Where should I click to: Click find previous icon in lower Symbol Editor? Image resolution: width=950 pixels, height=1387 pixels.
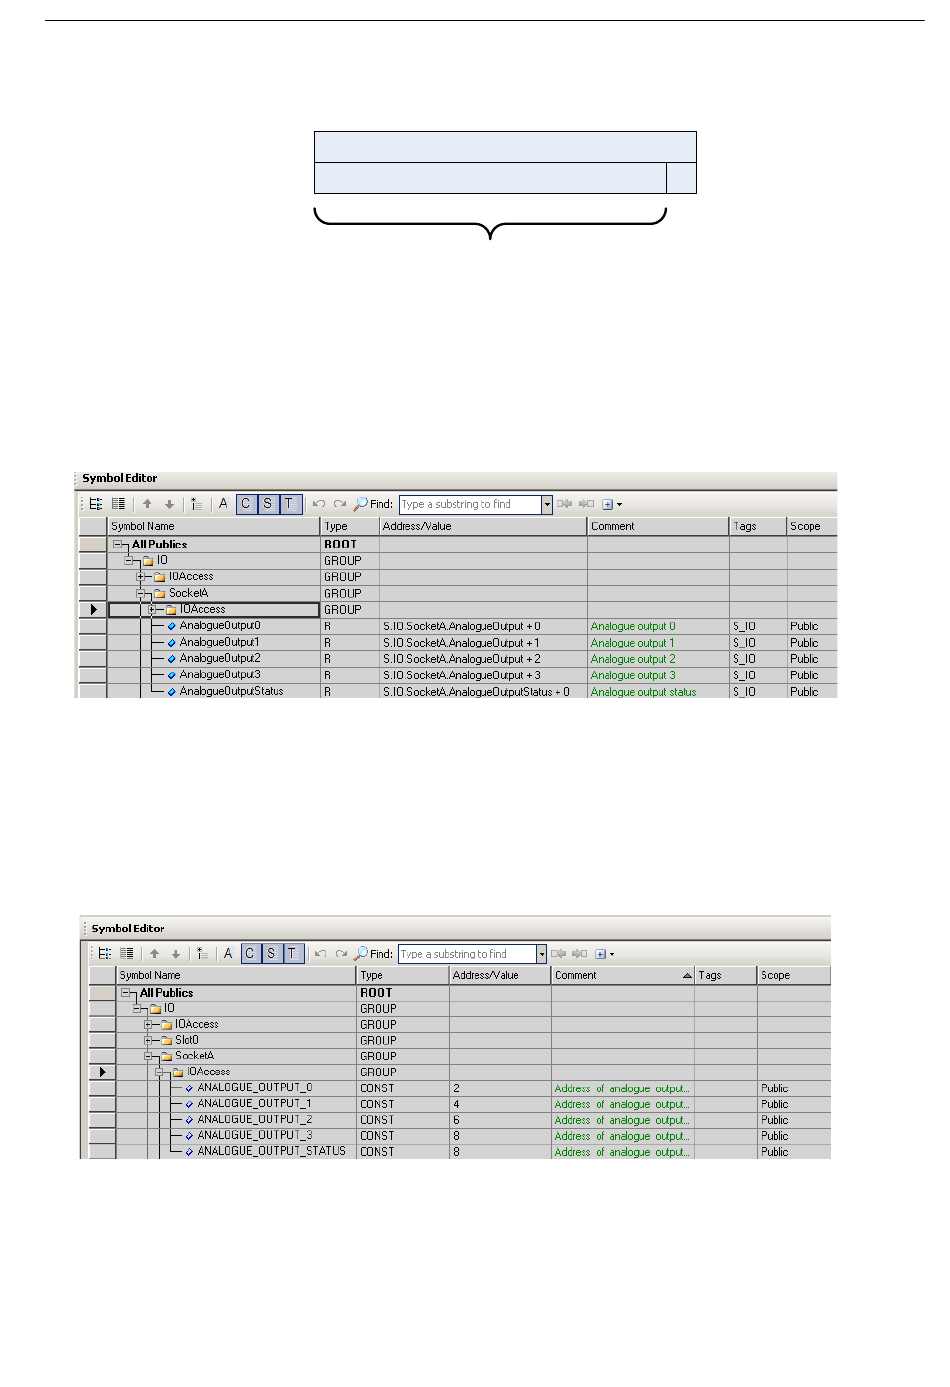(559, 954)
